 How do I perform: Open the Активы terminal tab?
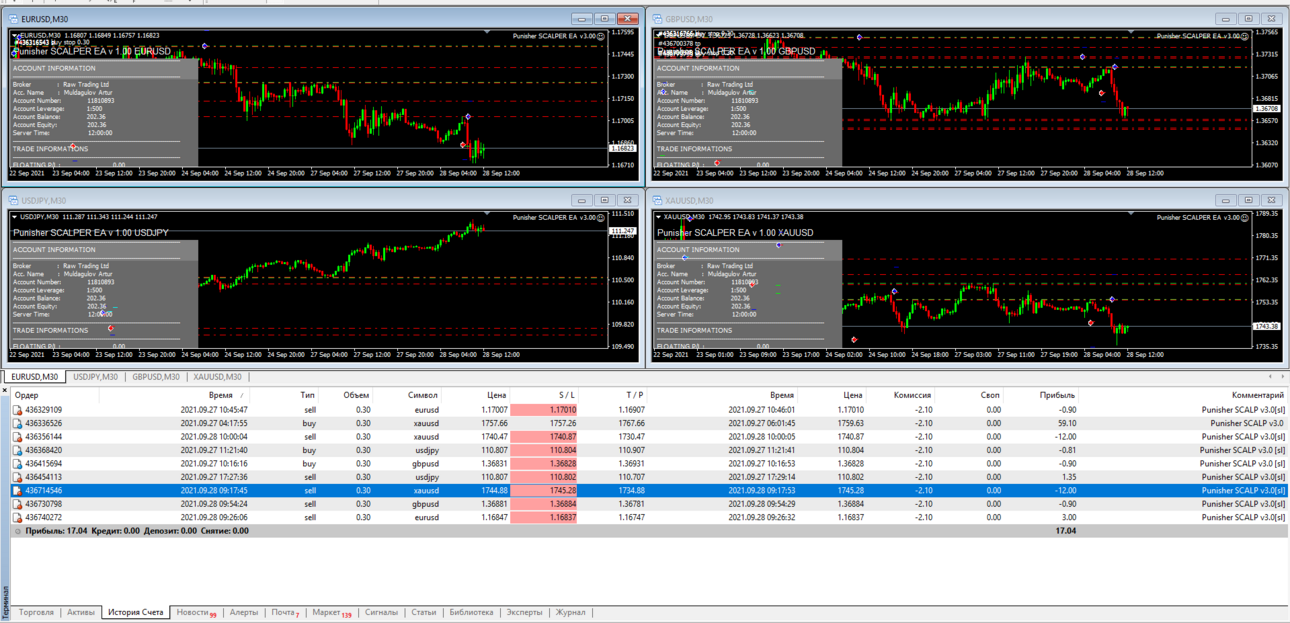pos(81,612)
